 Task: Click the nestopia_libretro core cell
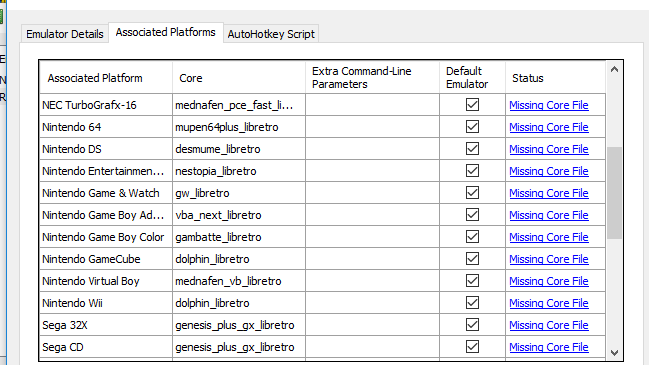(x=239, y=171)
